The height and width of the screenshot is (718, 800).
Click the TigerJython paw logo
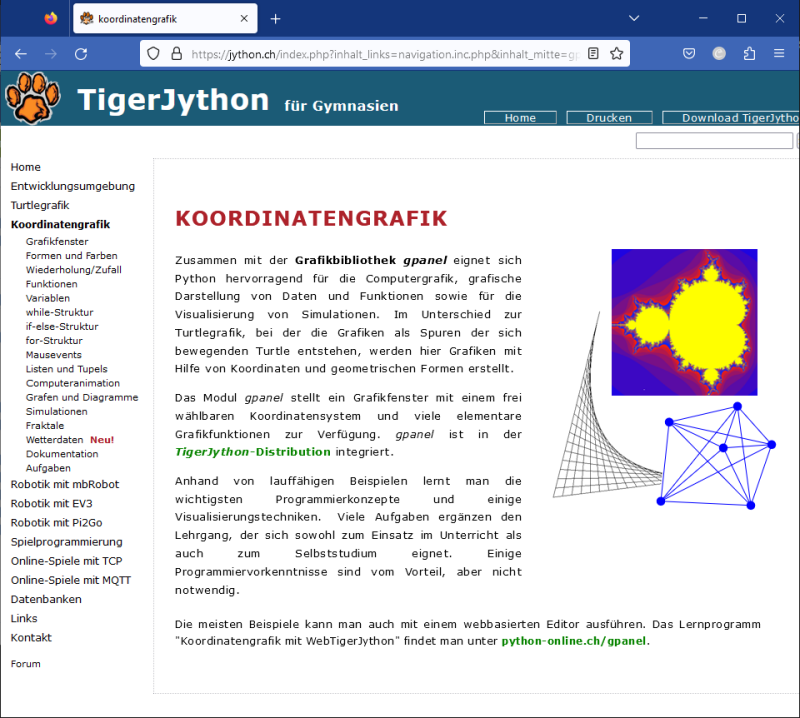[33, 97]
